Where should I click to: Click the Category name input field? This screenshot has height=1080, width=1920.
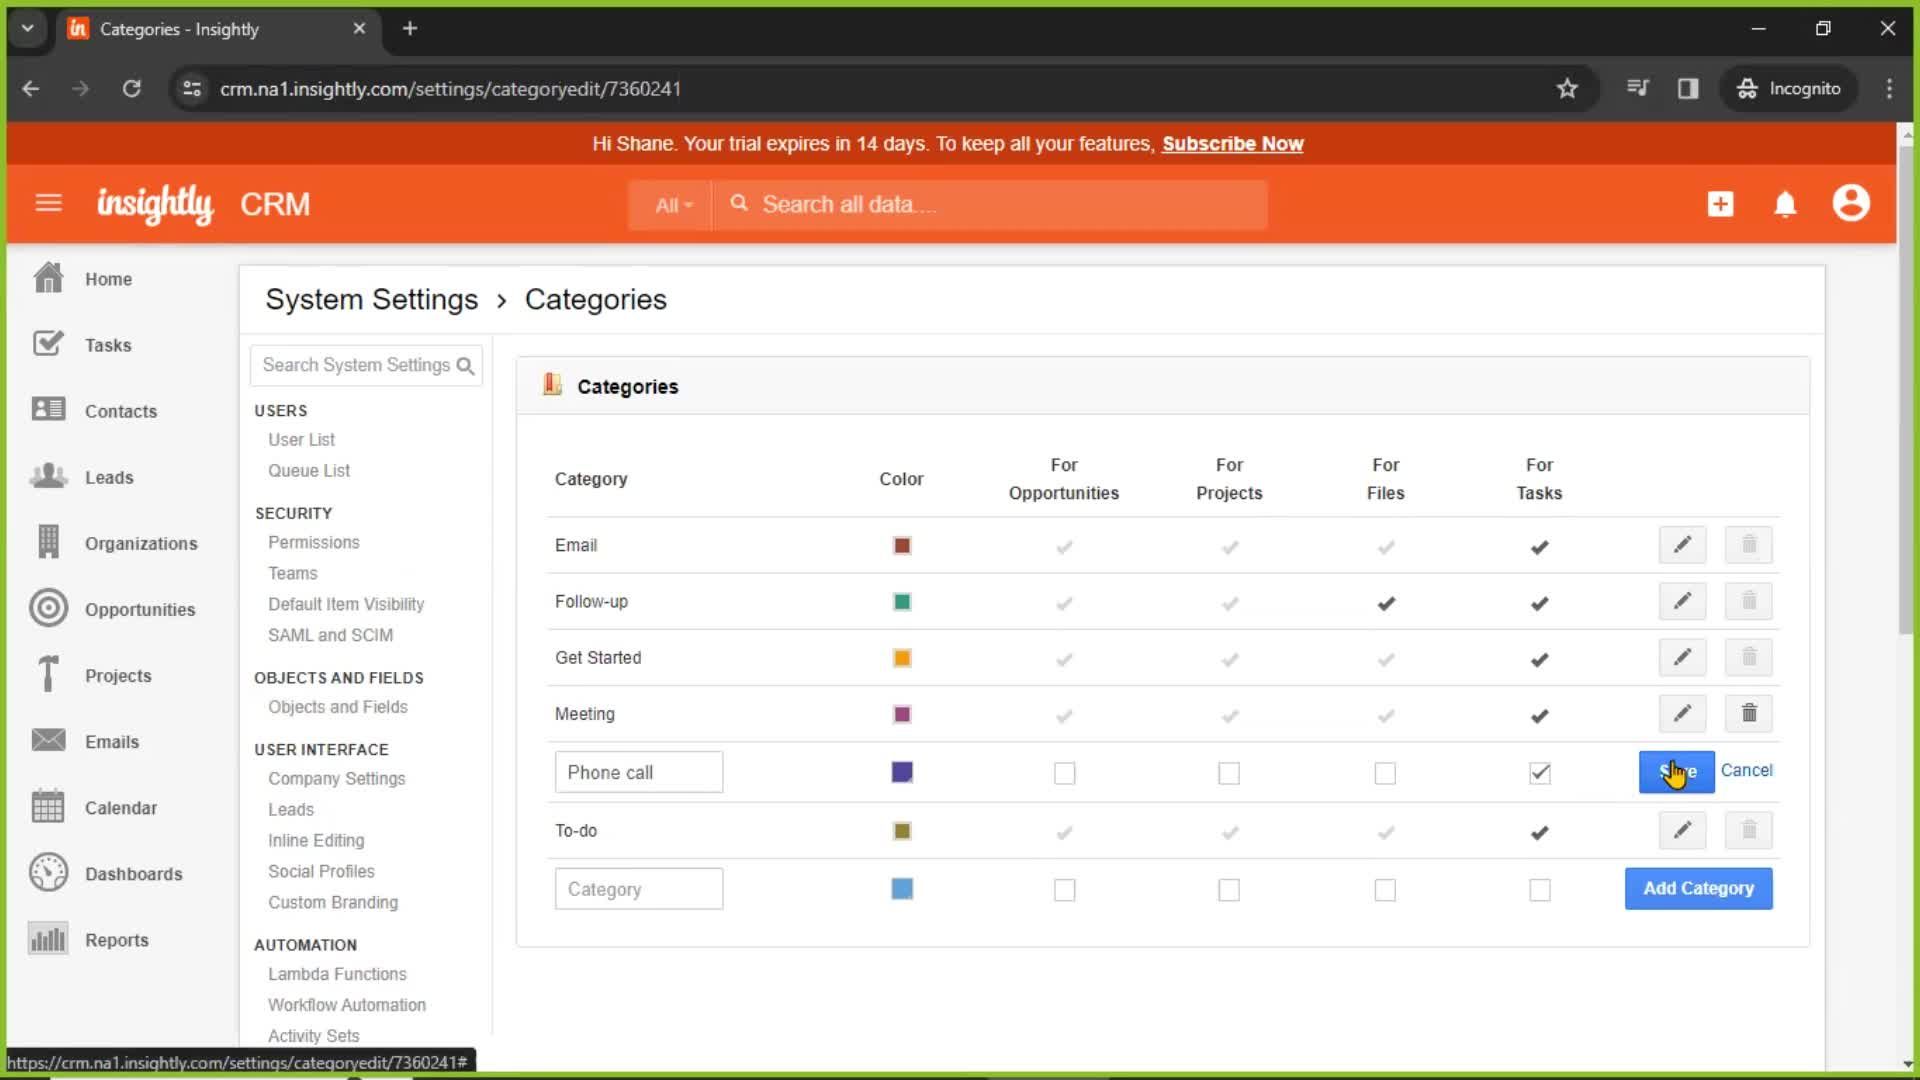640,889
